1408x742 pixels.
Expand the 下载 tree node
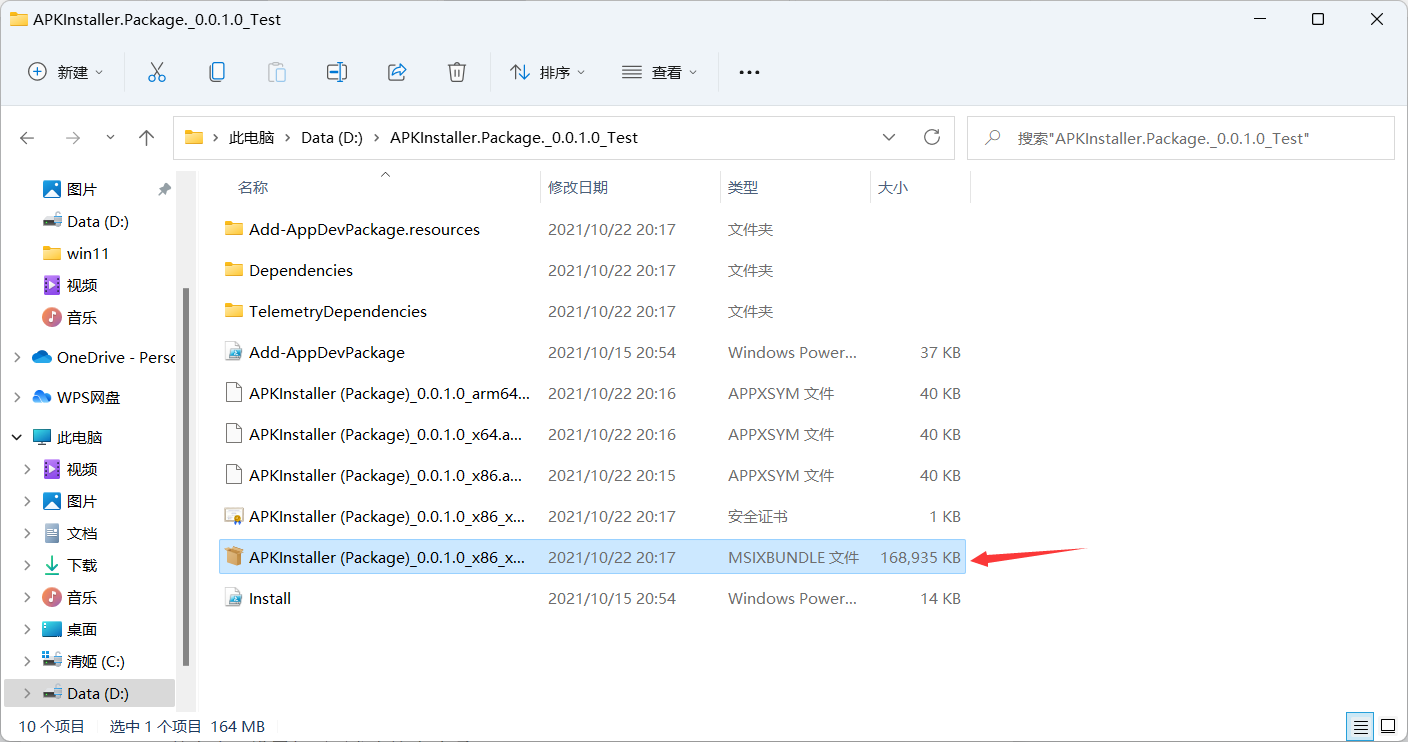pos(28,565)
